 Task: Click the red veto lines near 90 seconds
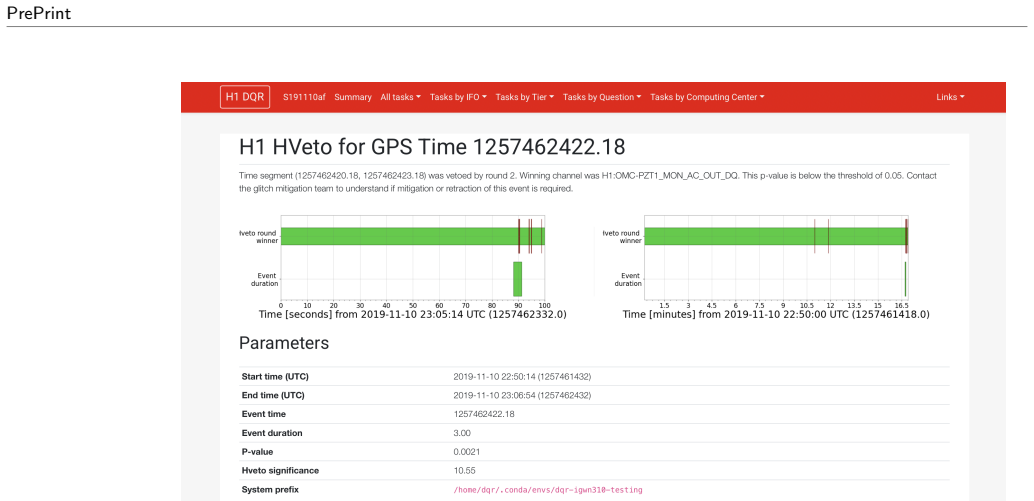[519, 236]
